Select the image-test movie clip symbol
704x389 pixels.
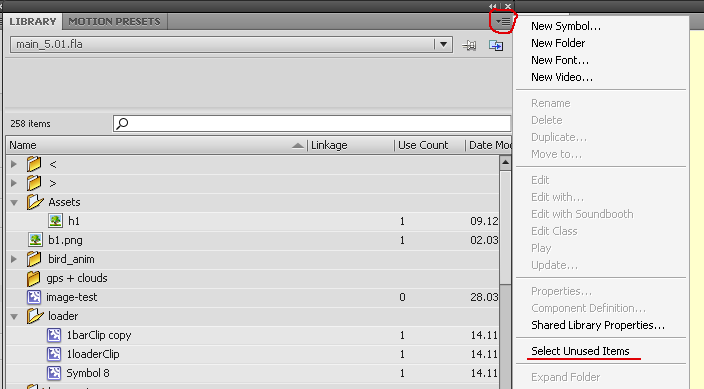coord(71,297)
